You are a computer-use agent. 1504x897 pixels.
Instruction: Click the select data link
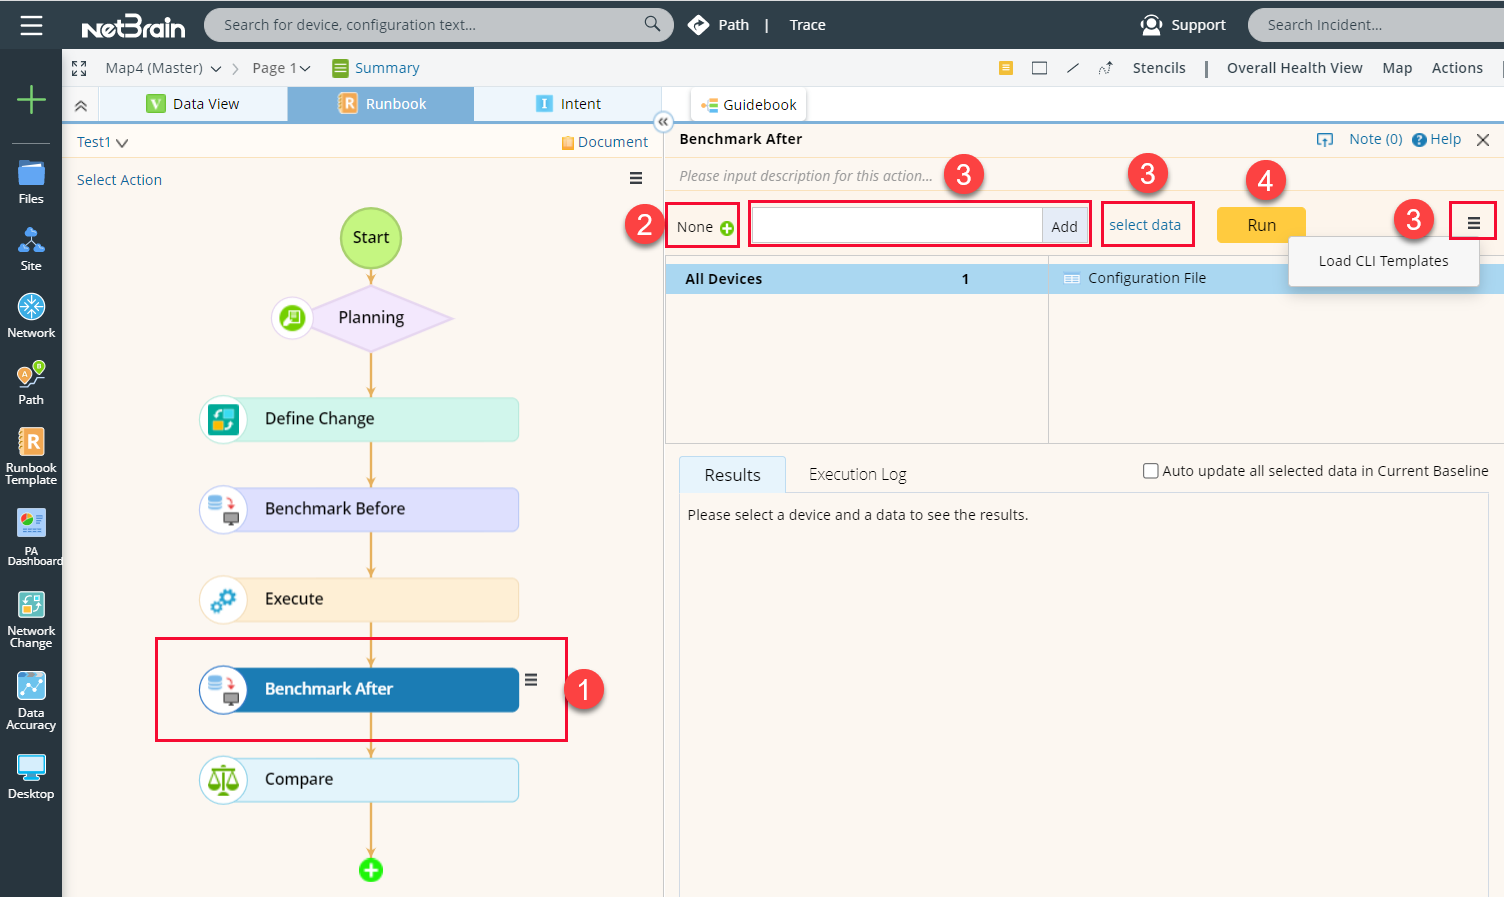point(1145,225)
